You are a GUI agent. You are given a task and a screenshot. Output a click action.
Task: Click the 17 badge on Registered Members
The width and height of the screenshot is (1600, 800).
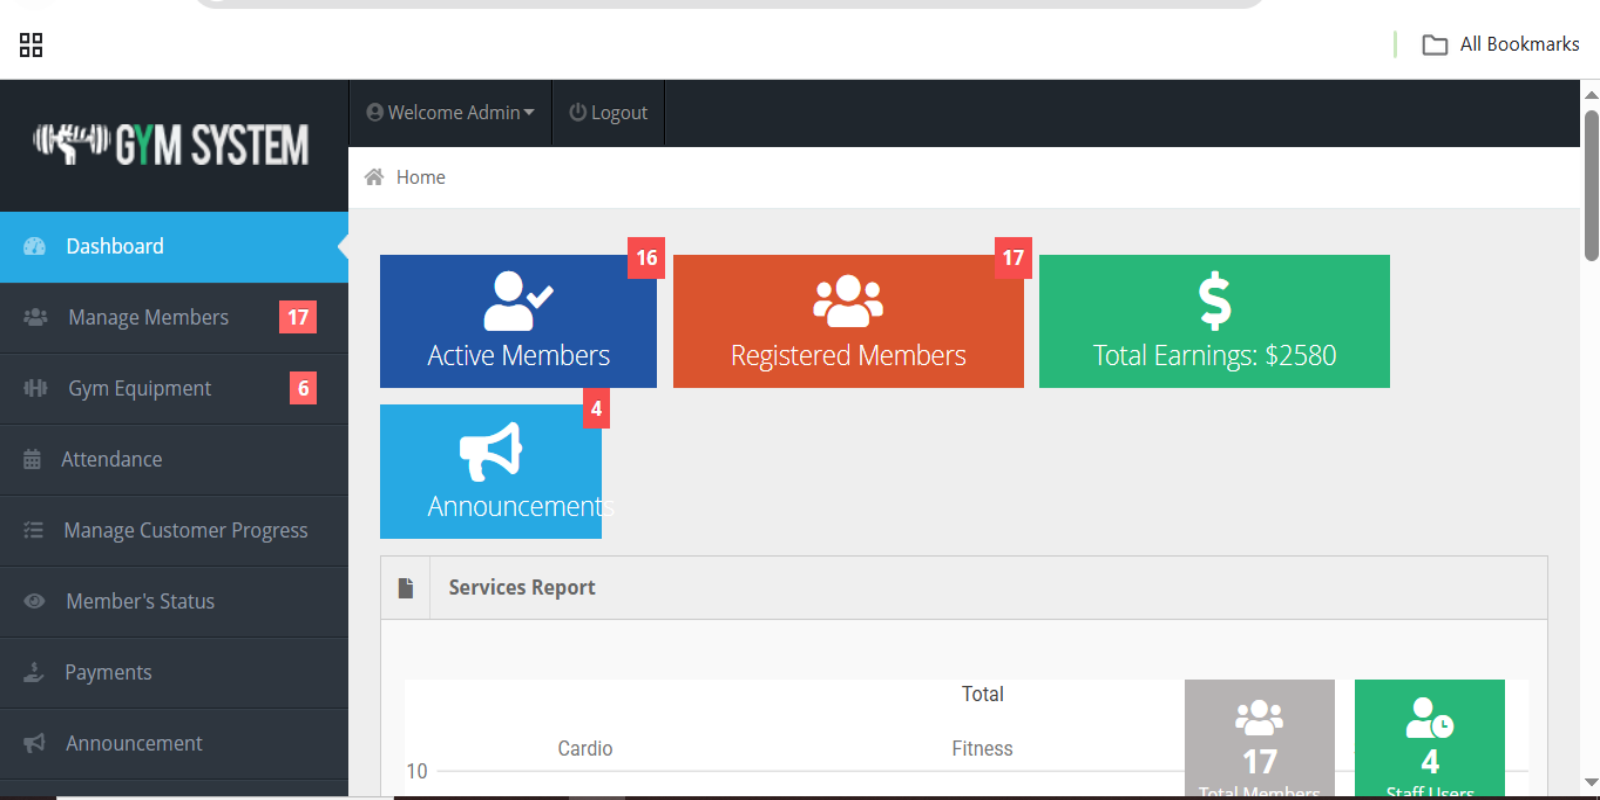[1013, 258]
